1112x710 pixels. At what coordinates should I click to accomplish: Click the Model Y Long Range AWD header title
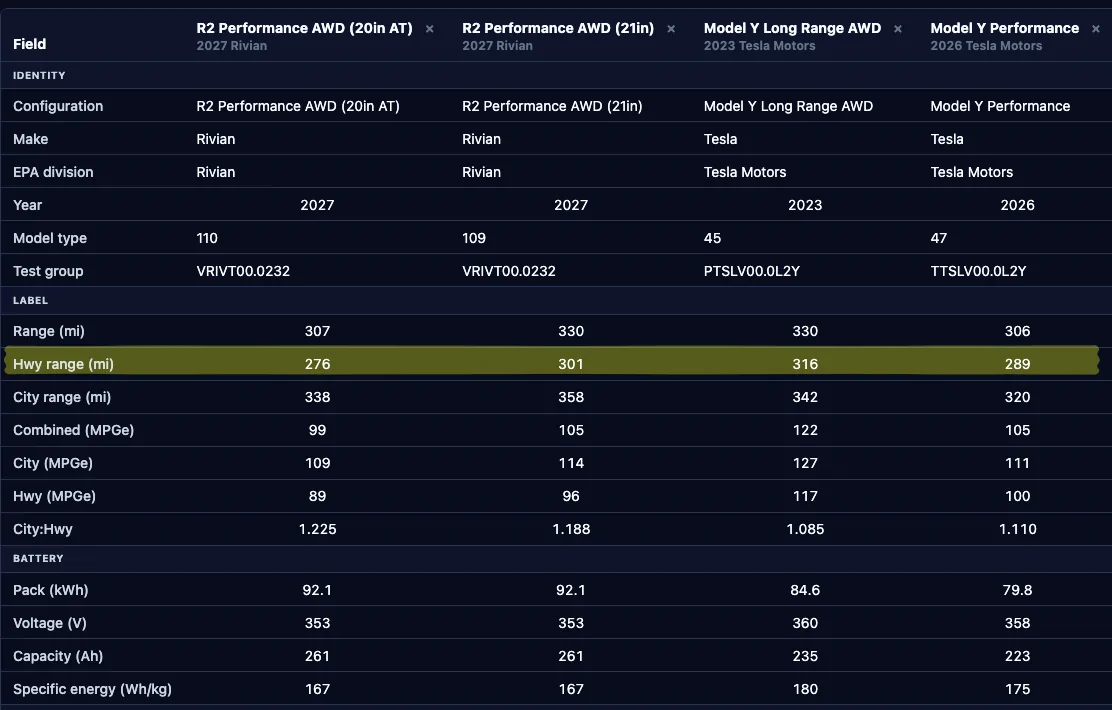coord(792,28)
